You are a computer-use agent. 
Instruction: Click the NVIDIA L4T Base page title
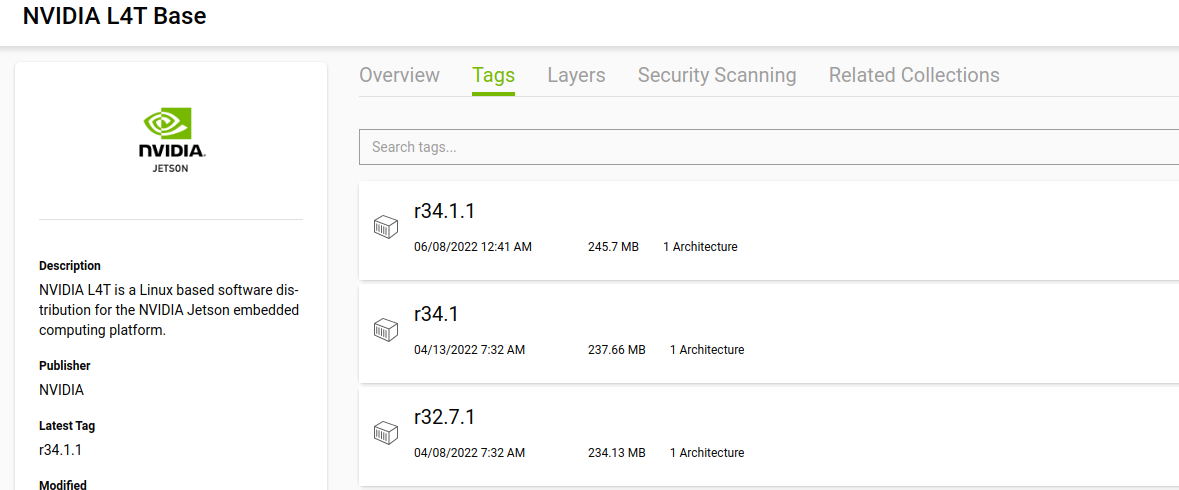pyautogui.click(x=115, y=17)
